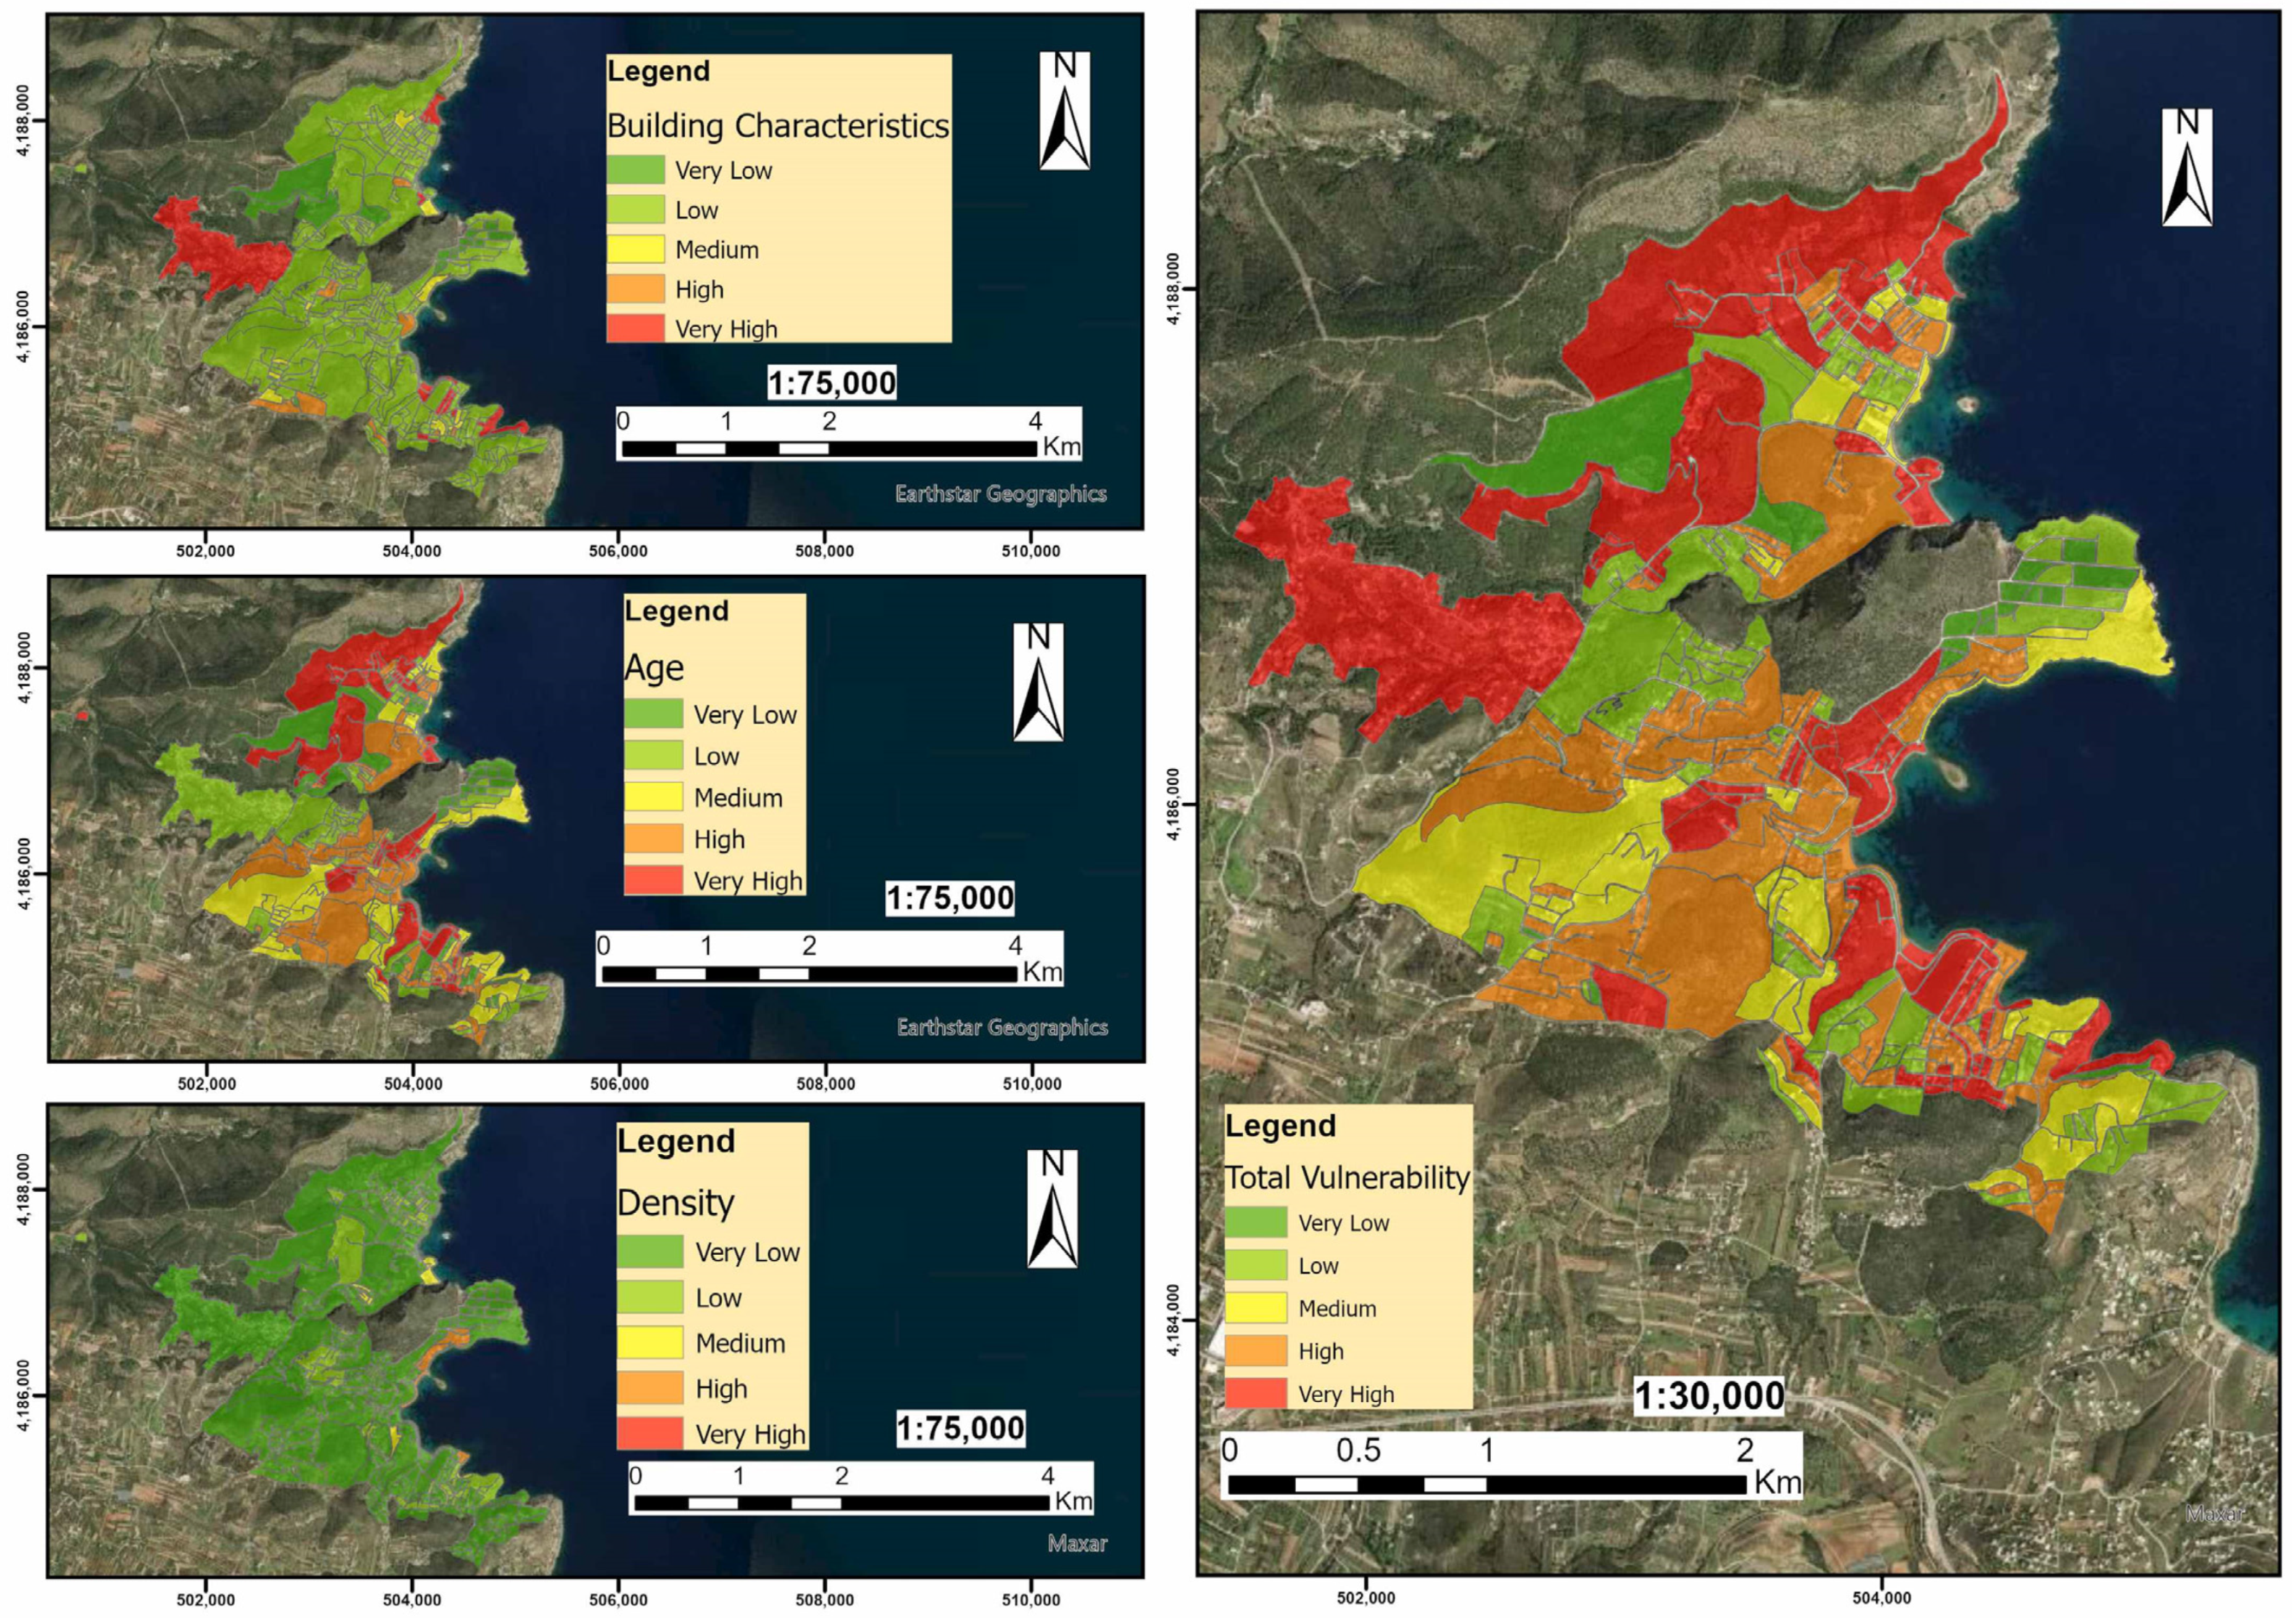
Task: Click the north arrow on Total Vulnerability map
Action: (2187, 167)
